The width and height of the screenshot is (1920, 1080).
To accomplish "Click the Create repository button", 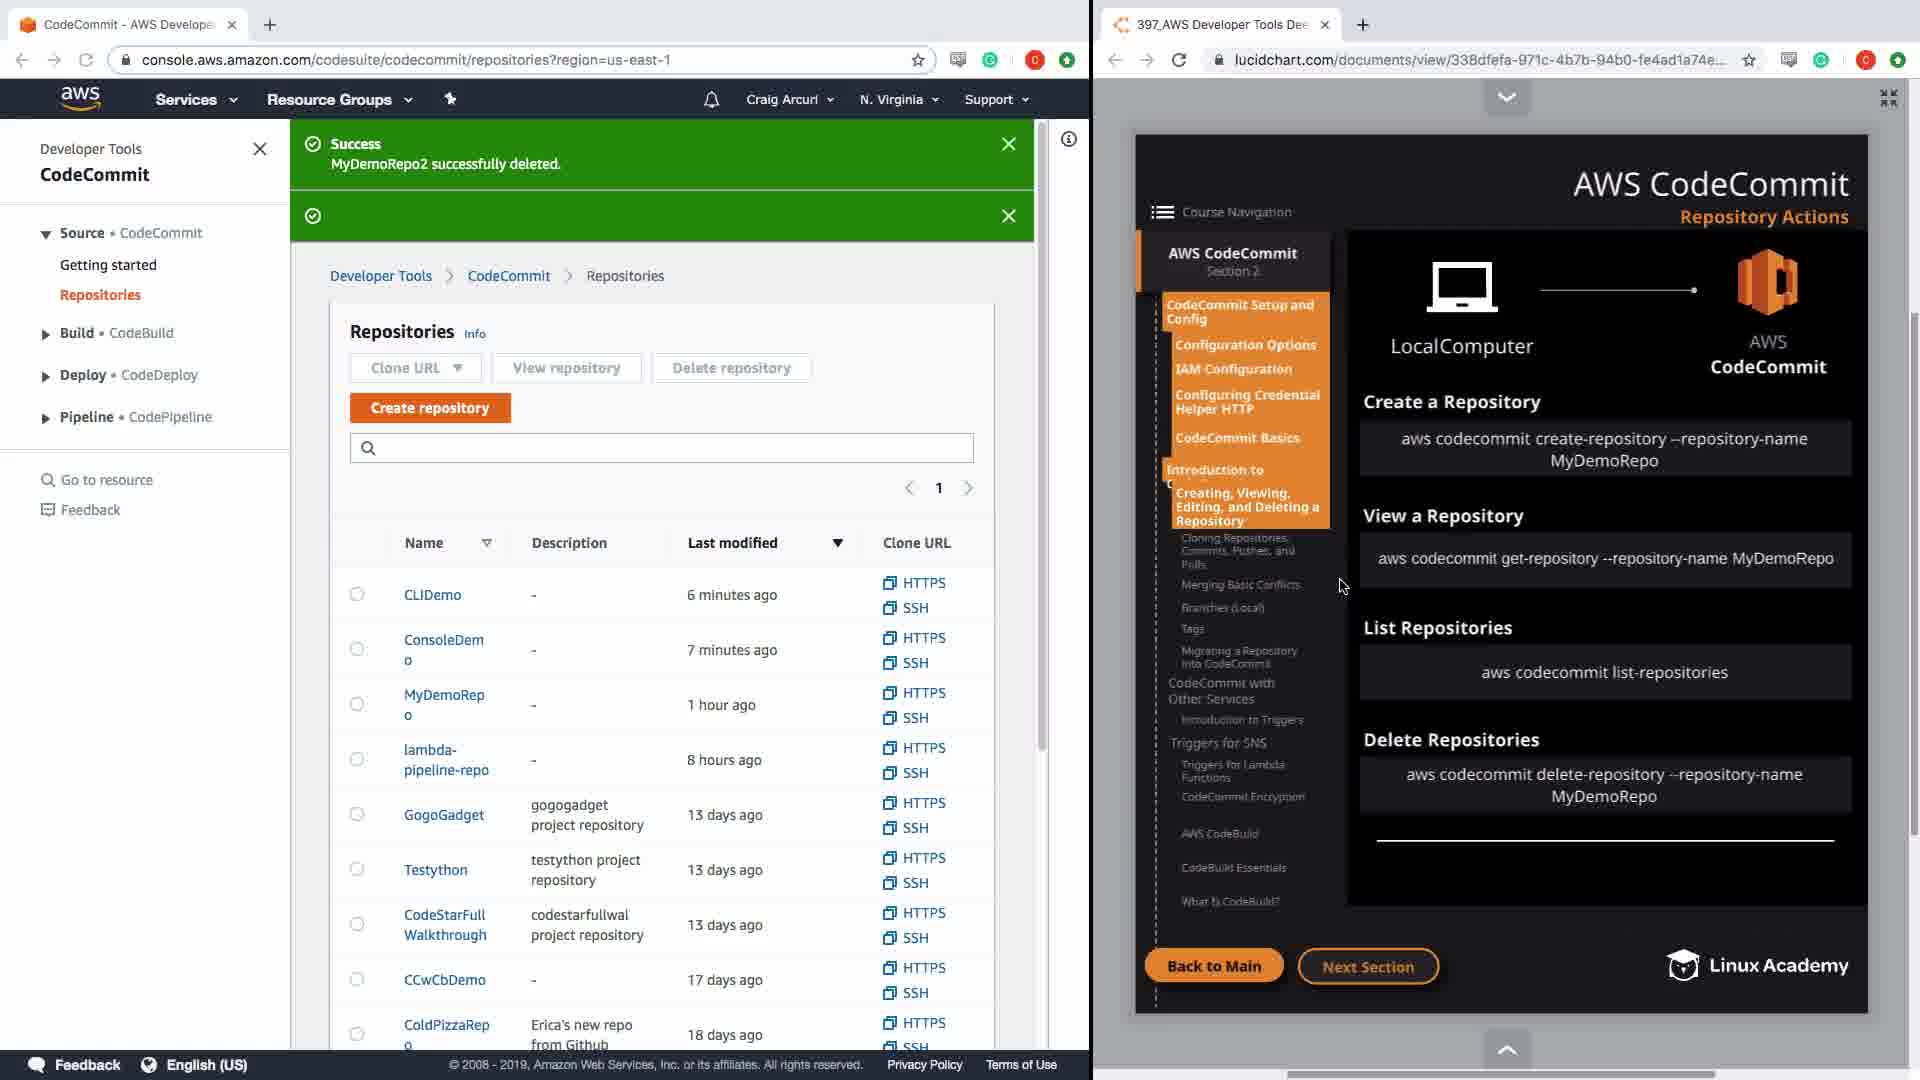I will (x=430, y=408).
